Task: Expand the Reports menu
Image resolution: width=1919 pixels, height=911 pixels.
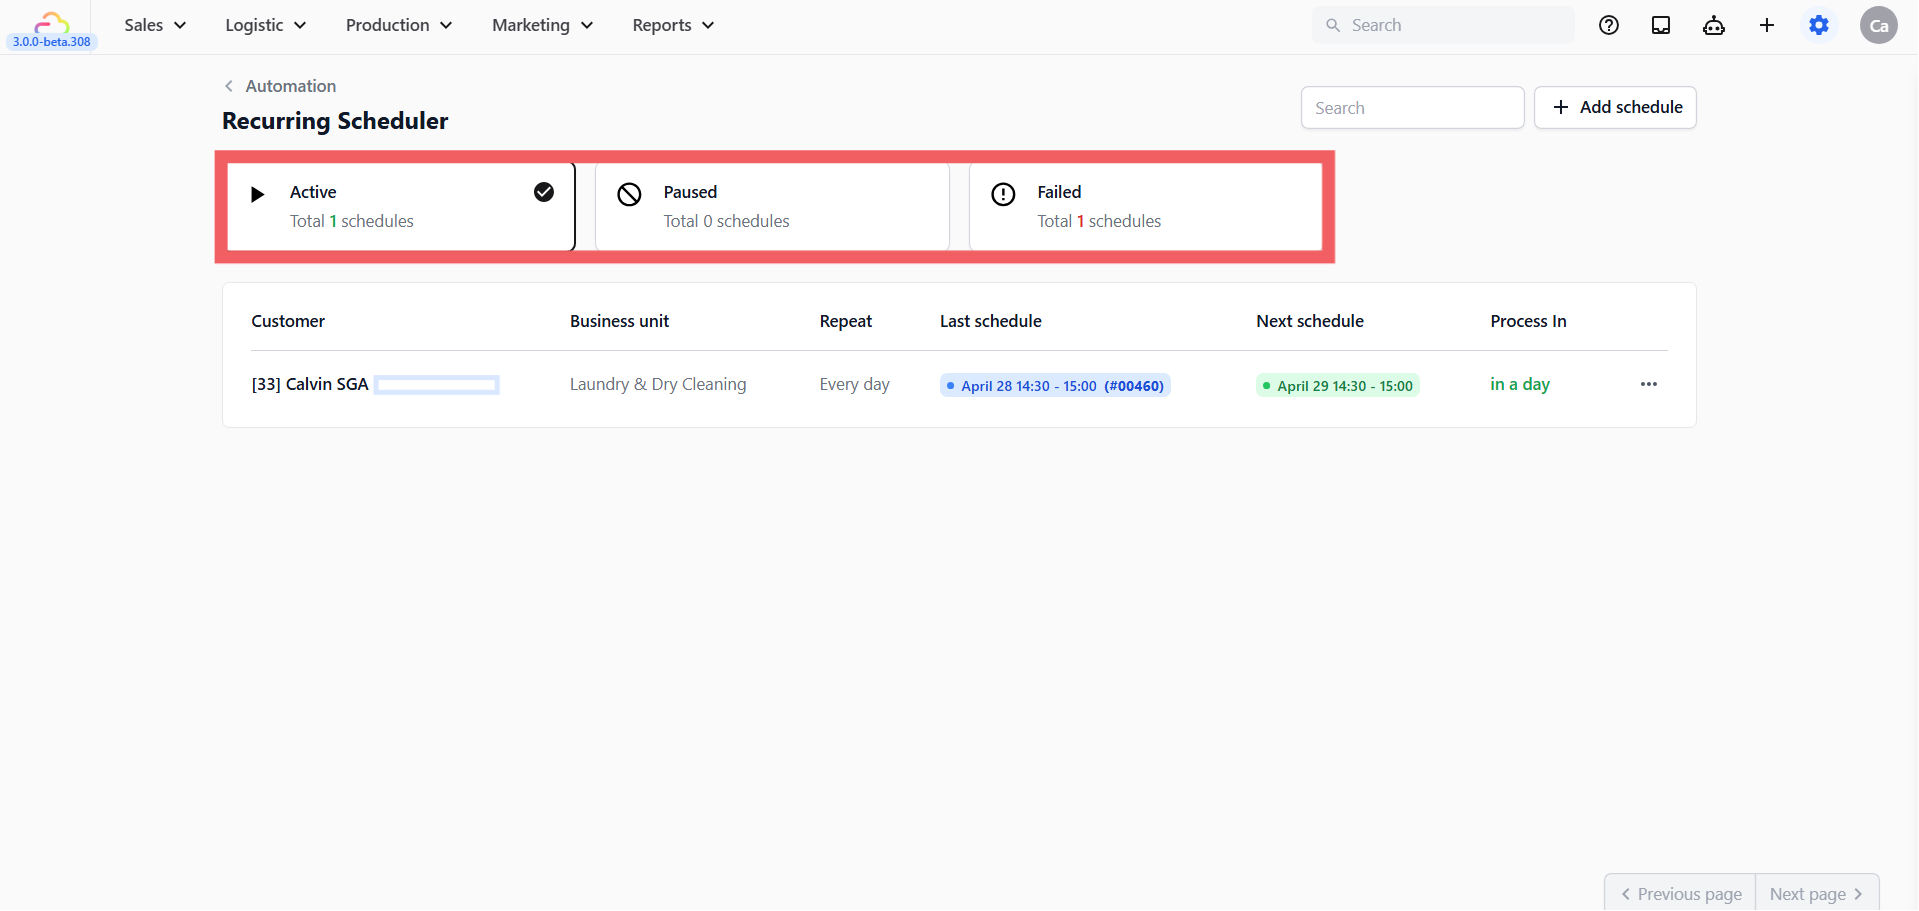Action: coord(673,25)
